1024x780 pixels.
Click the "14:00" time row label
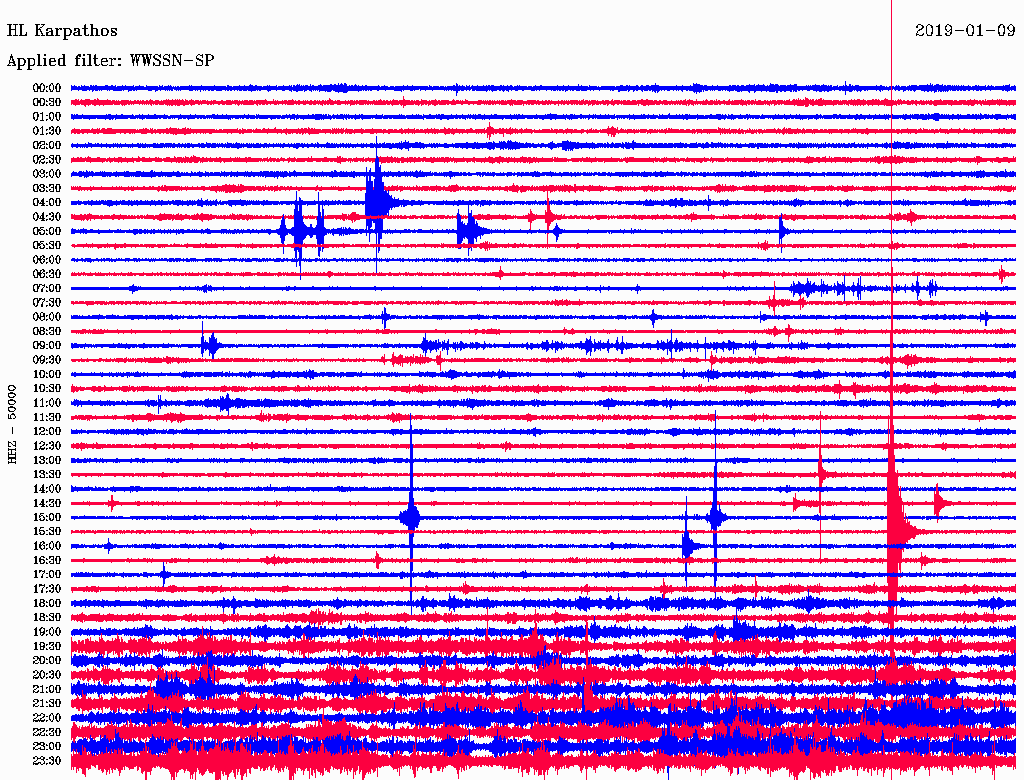click(47, 489)
